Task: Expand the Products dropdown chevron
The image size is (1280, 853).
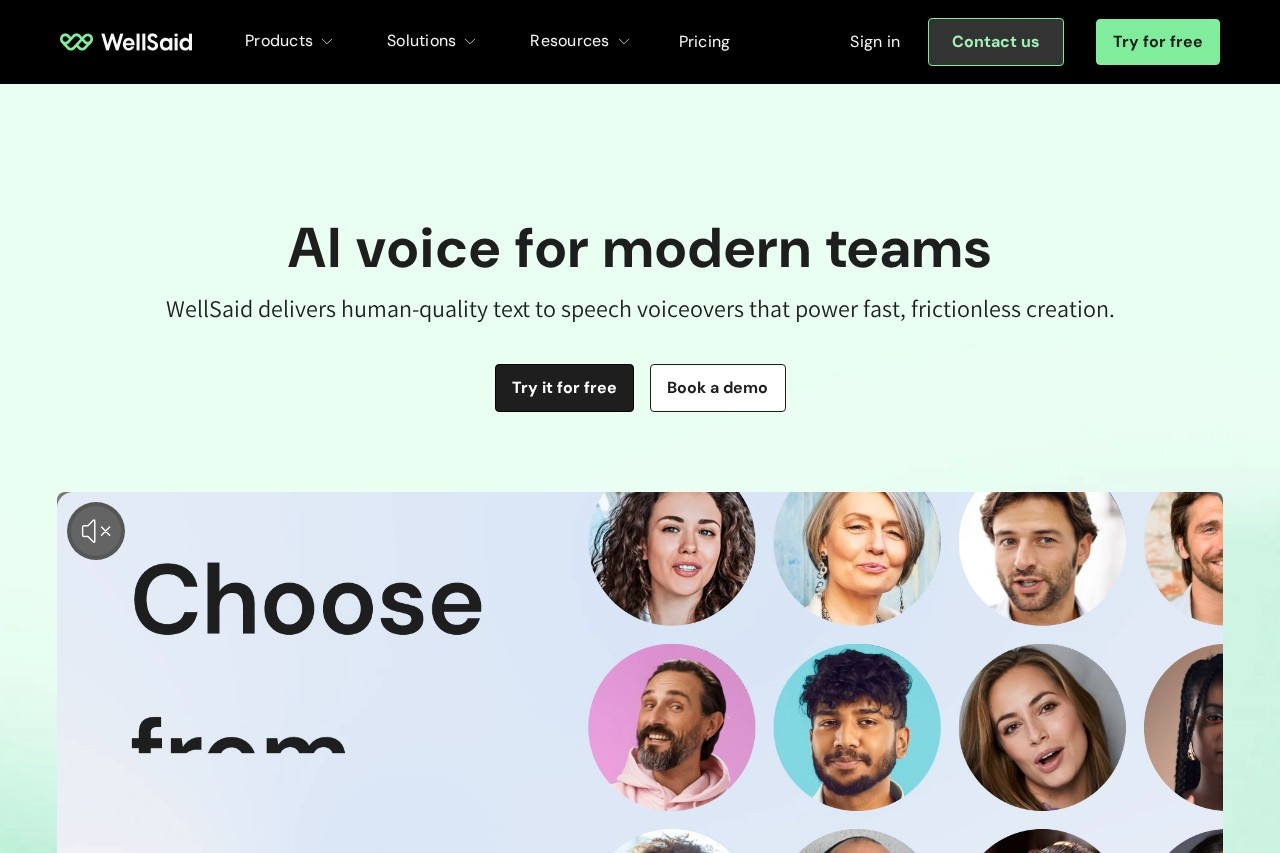Action: pos(327,42)
